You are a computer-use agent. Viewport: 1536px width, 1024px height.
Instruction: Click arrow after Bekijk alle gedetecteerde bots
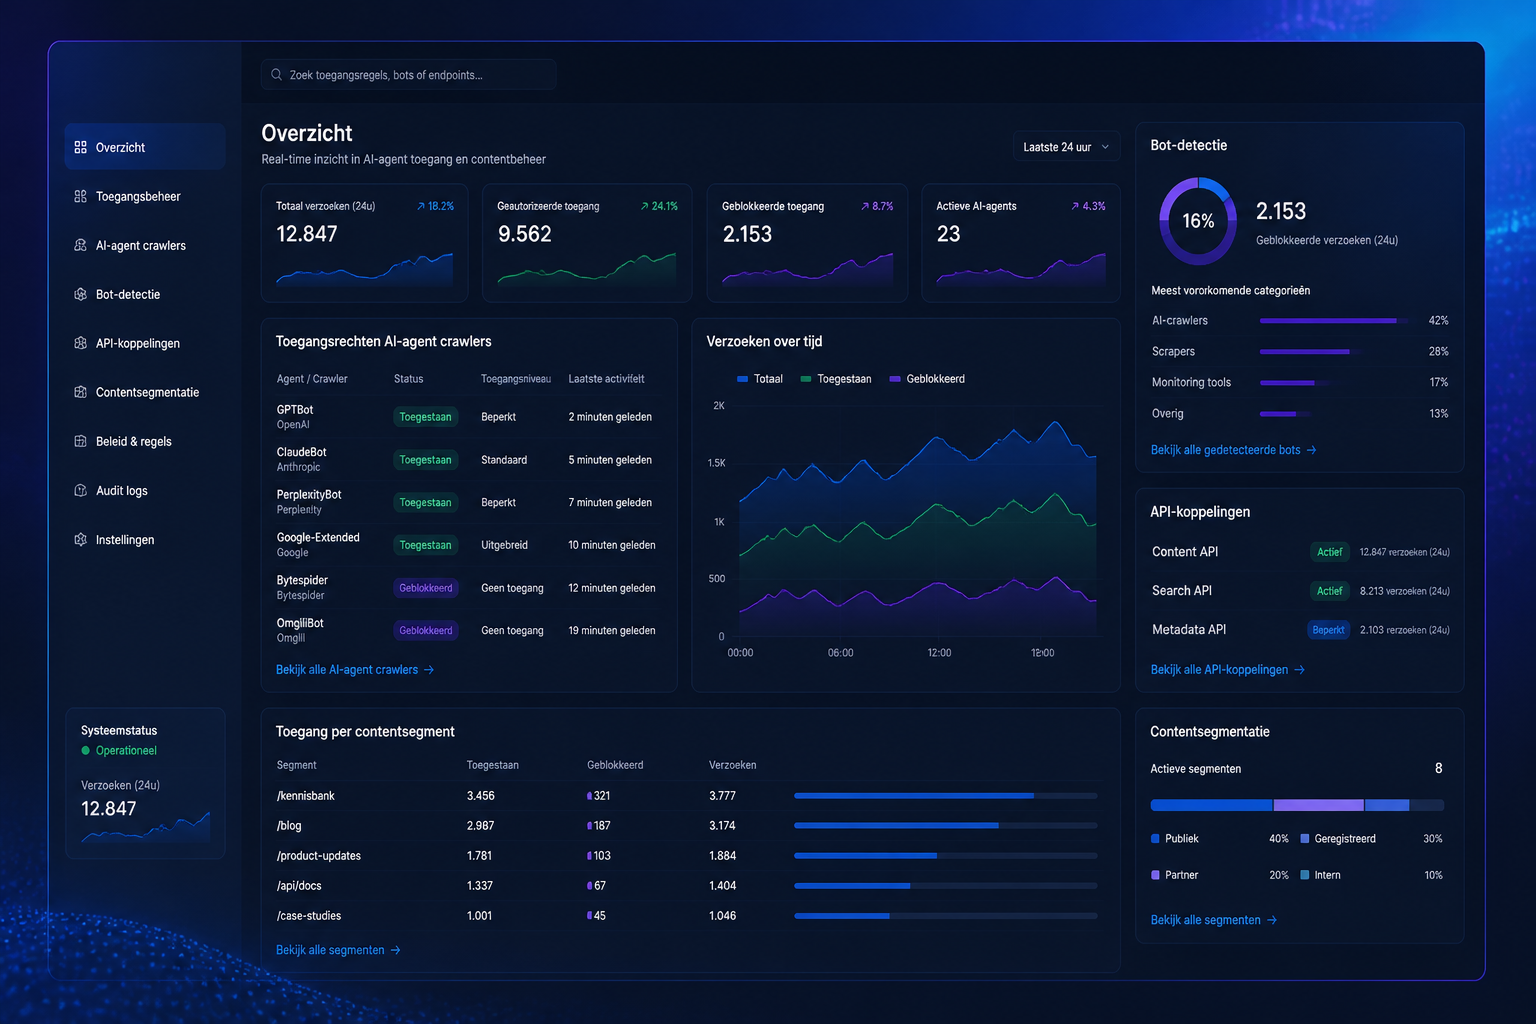click(x=1311, y=450)
